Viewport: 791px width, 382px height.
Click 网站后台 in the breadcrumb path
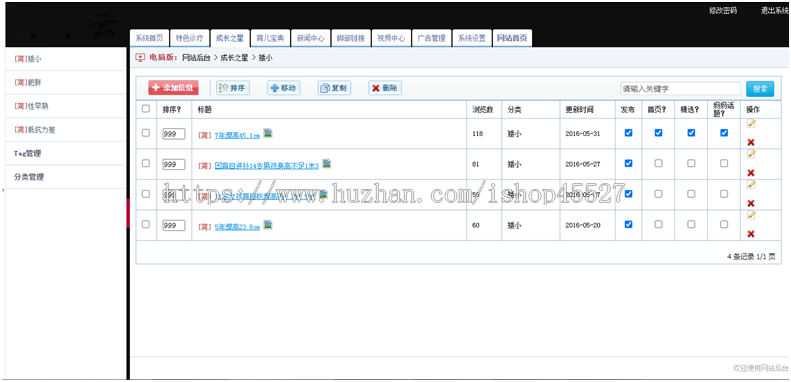pyautogui.click(x=196, y=58)
